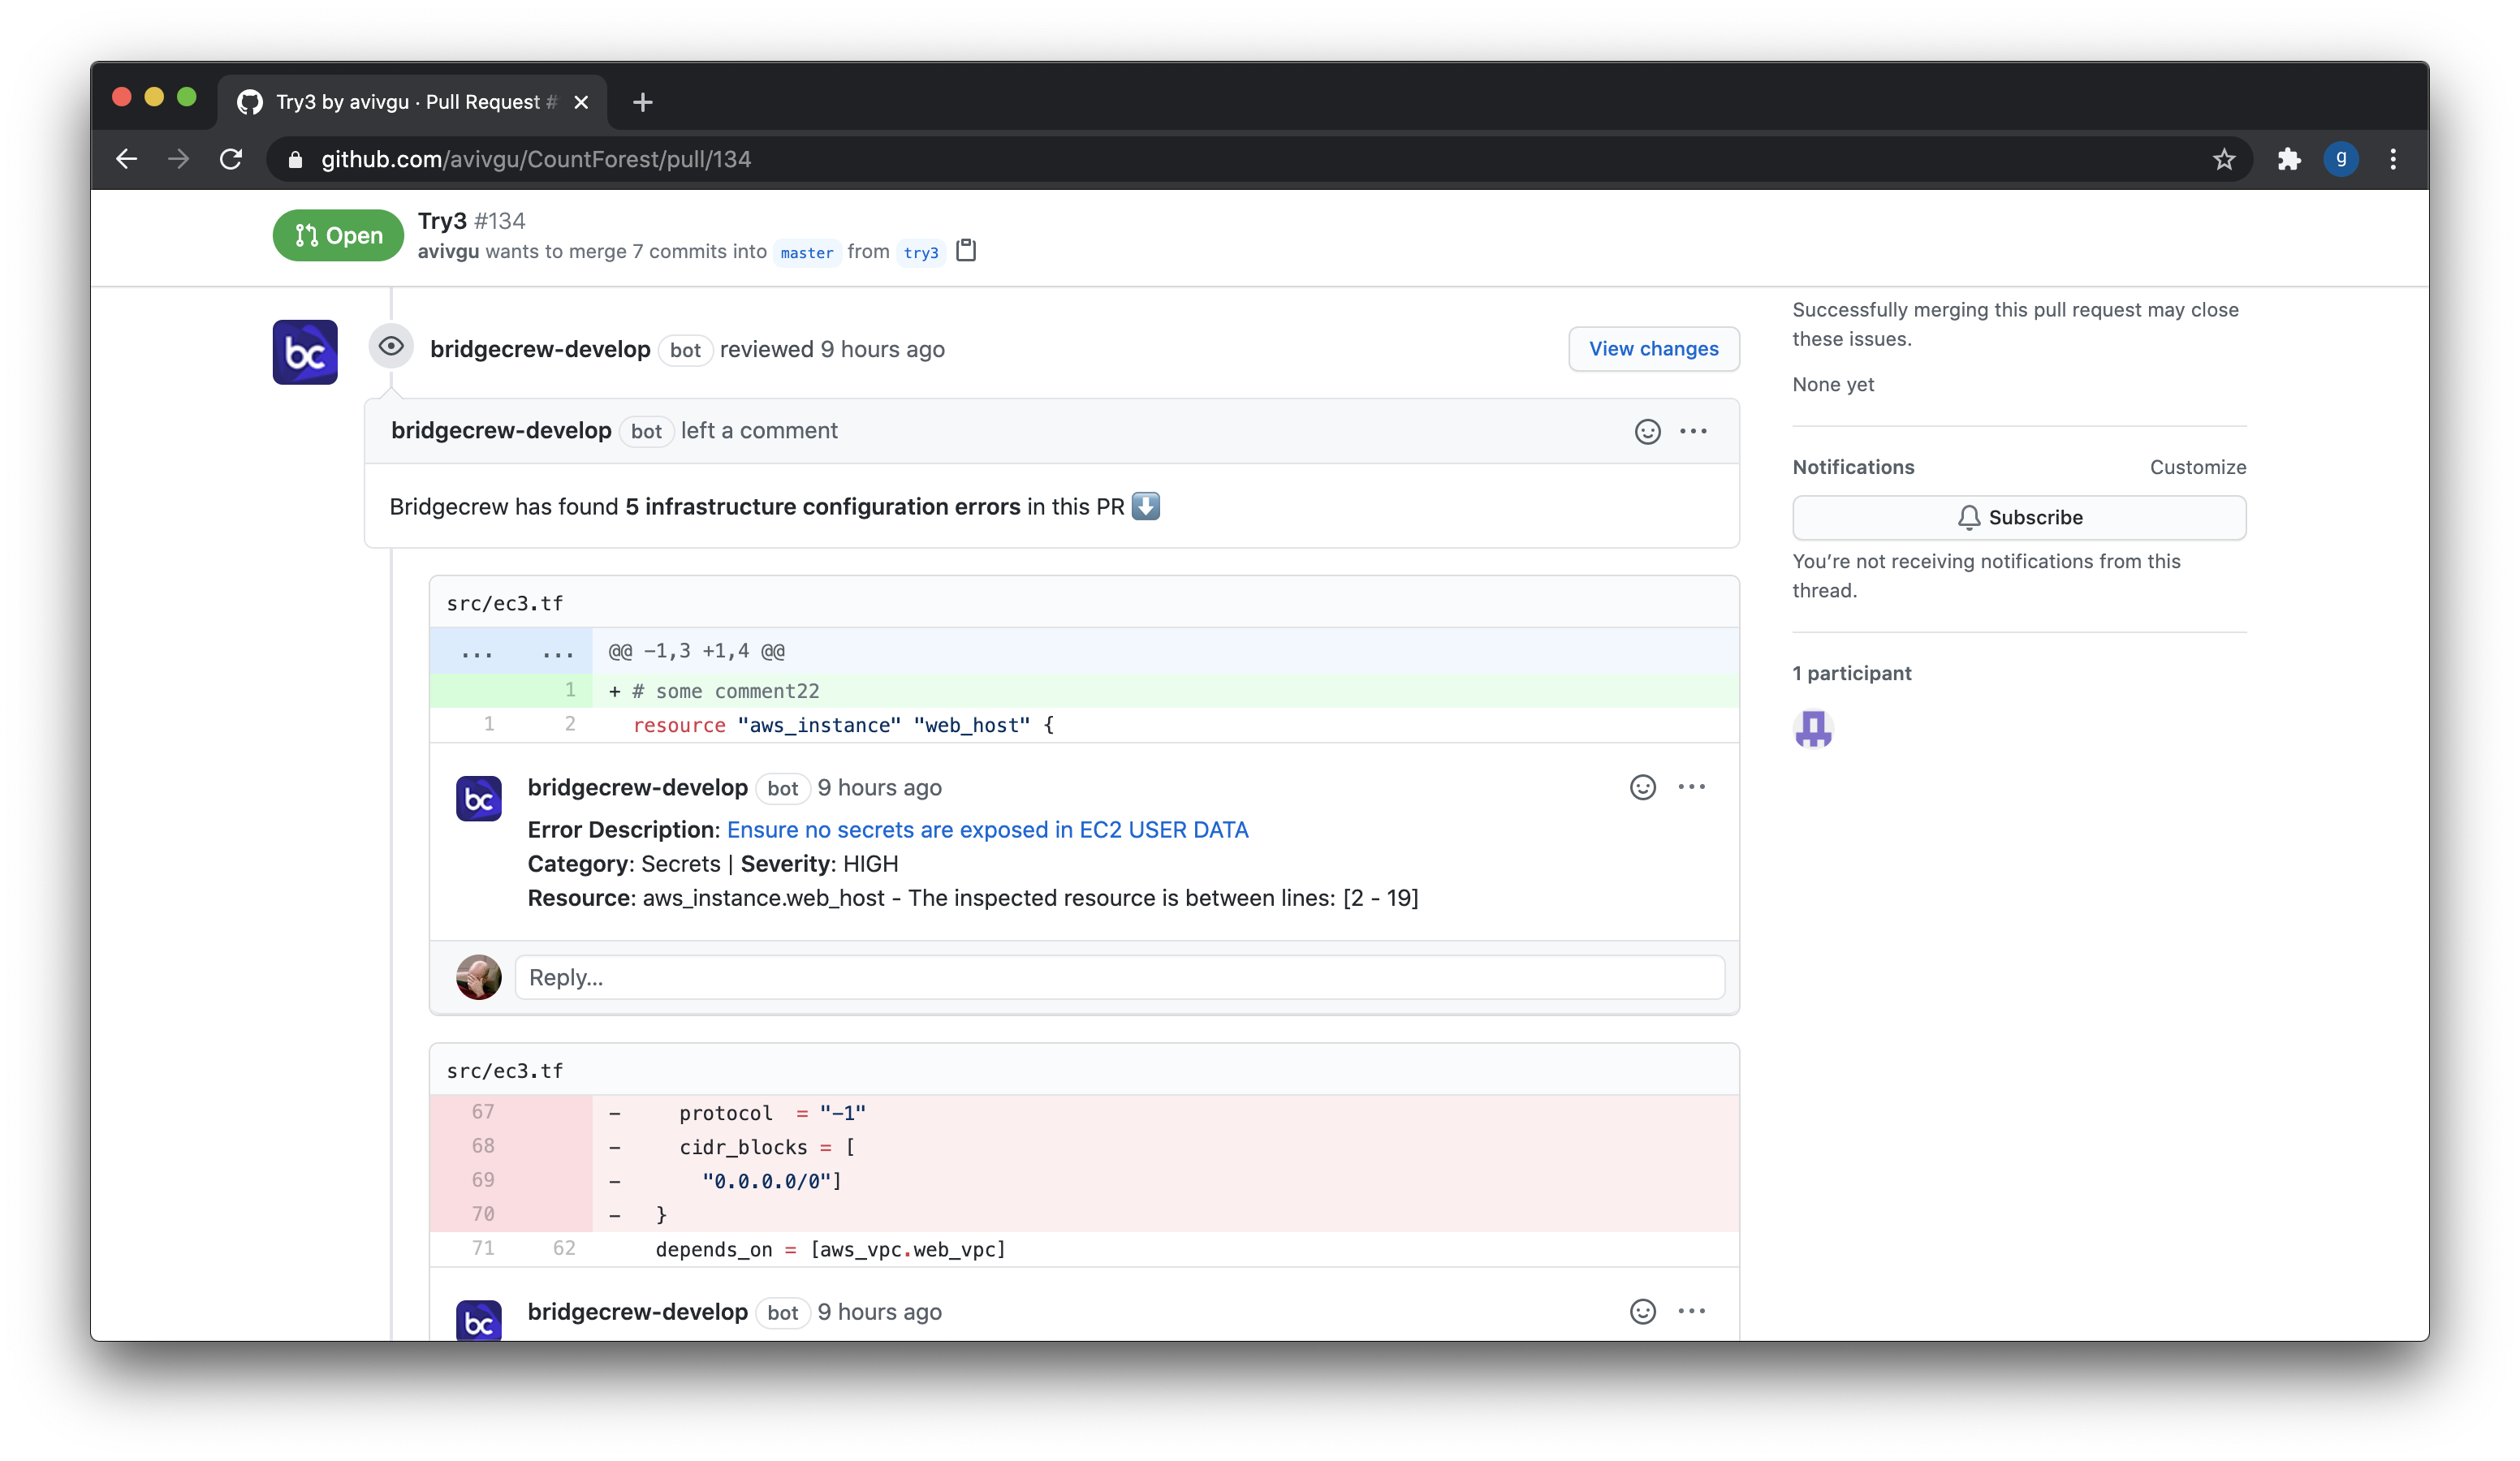React with emoji to EC2 USER DATA comment
Viewport: 2520px width, 1461px height.
[x=1642, y=788]
